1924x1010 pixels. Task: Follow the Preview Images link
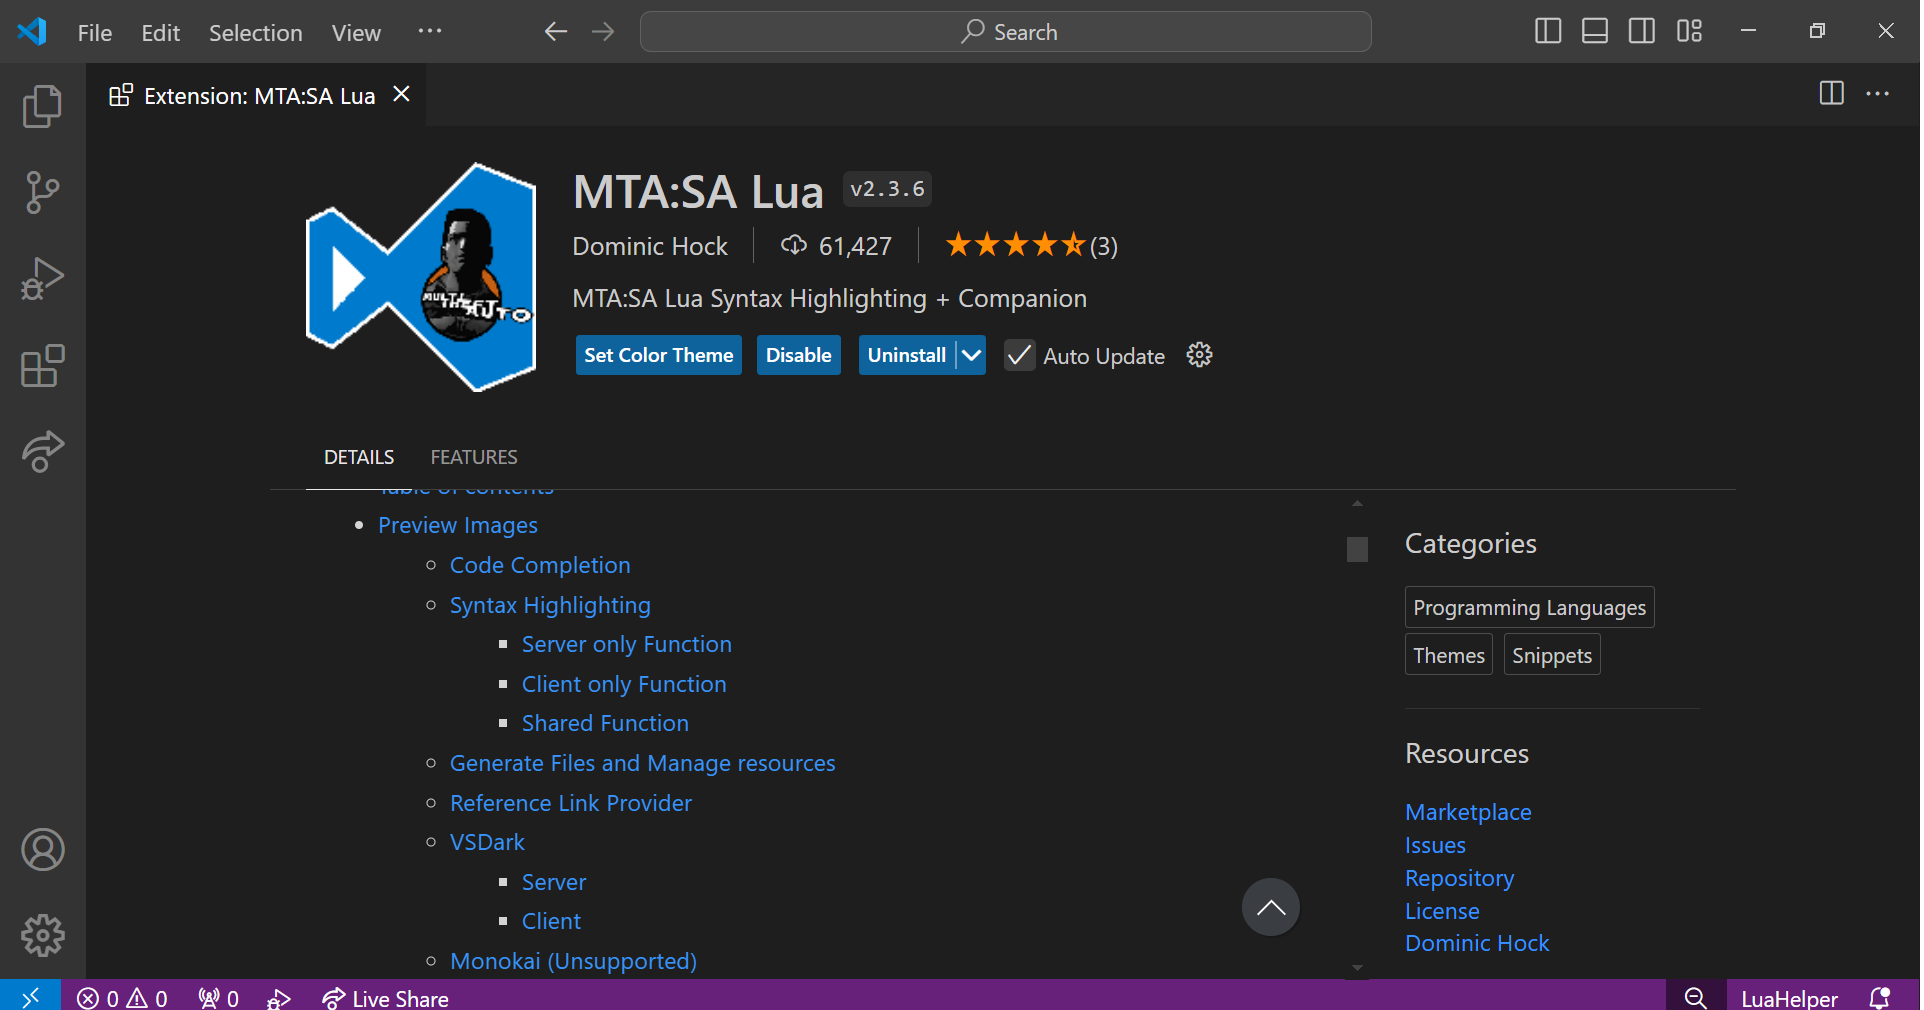[x=458, y=525]
